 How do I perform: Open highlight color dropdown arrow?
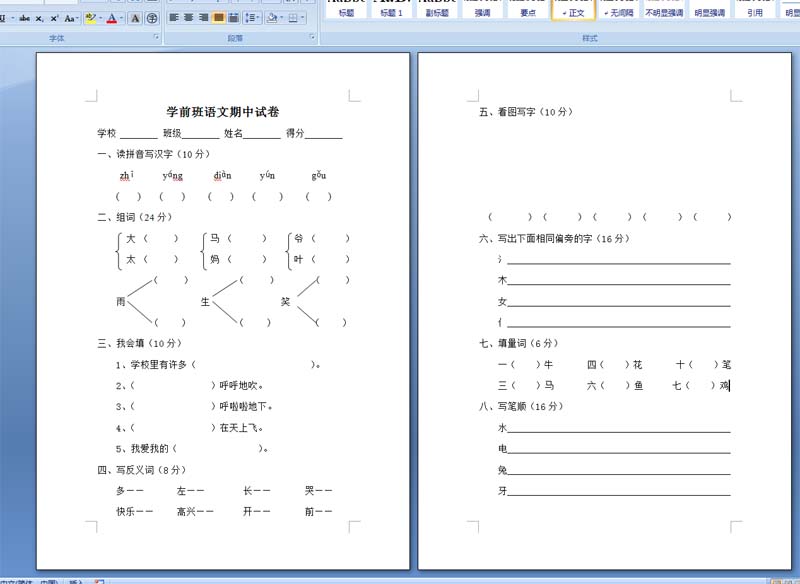coord(101,18)
